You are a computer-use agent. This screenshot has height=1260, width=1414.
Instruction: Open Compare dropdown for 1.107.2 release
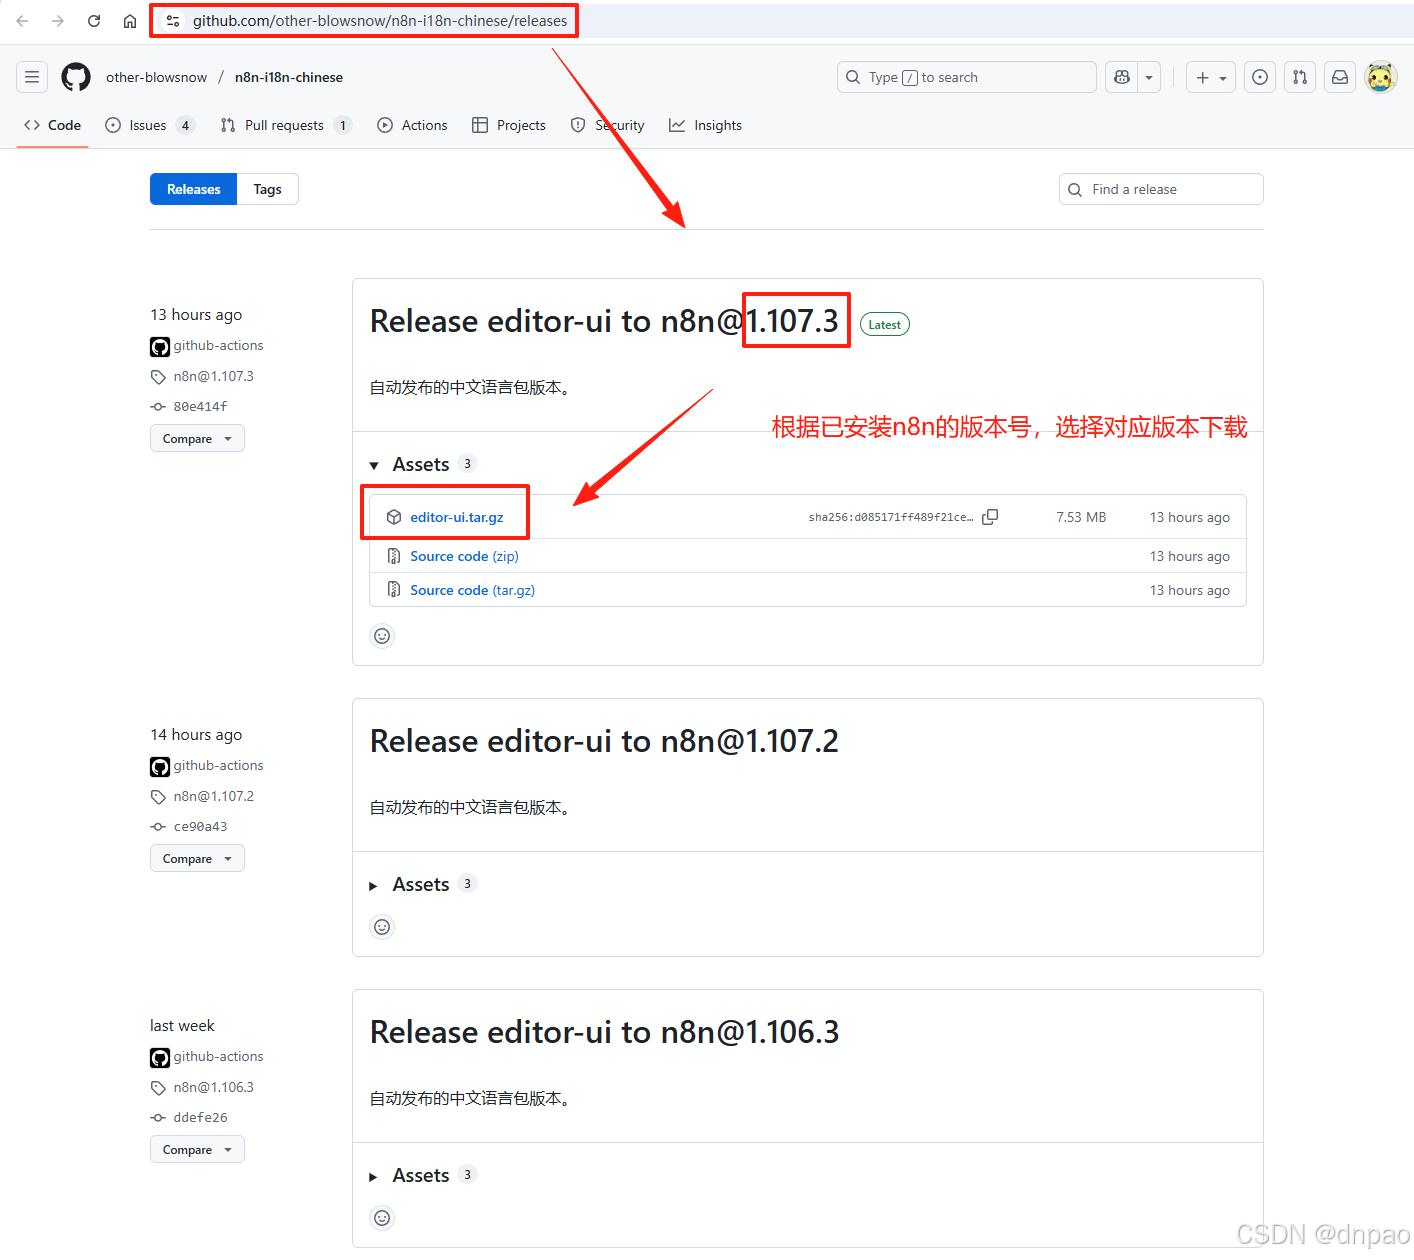pyautogui.click(x=197, y=858)
